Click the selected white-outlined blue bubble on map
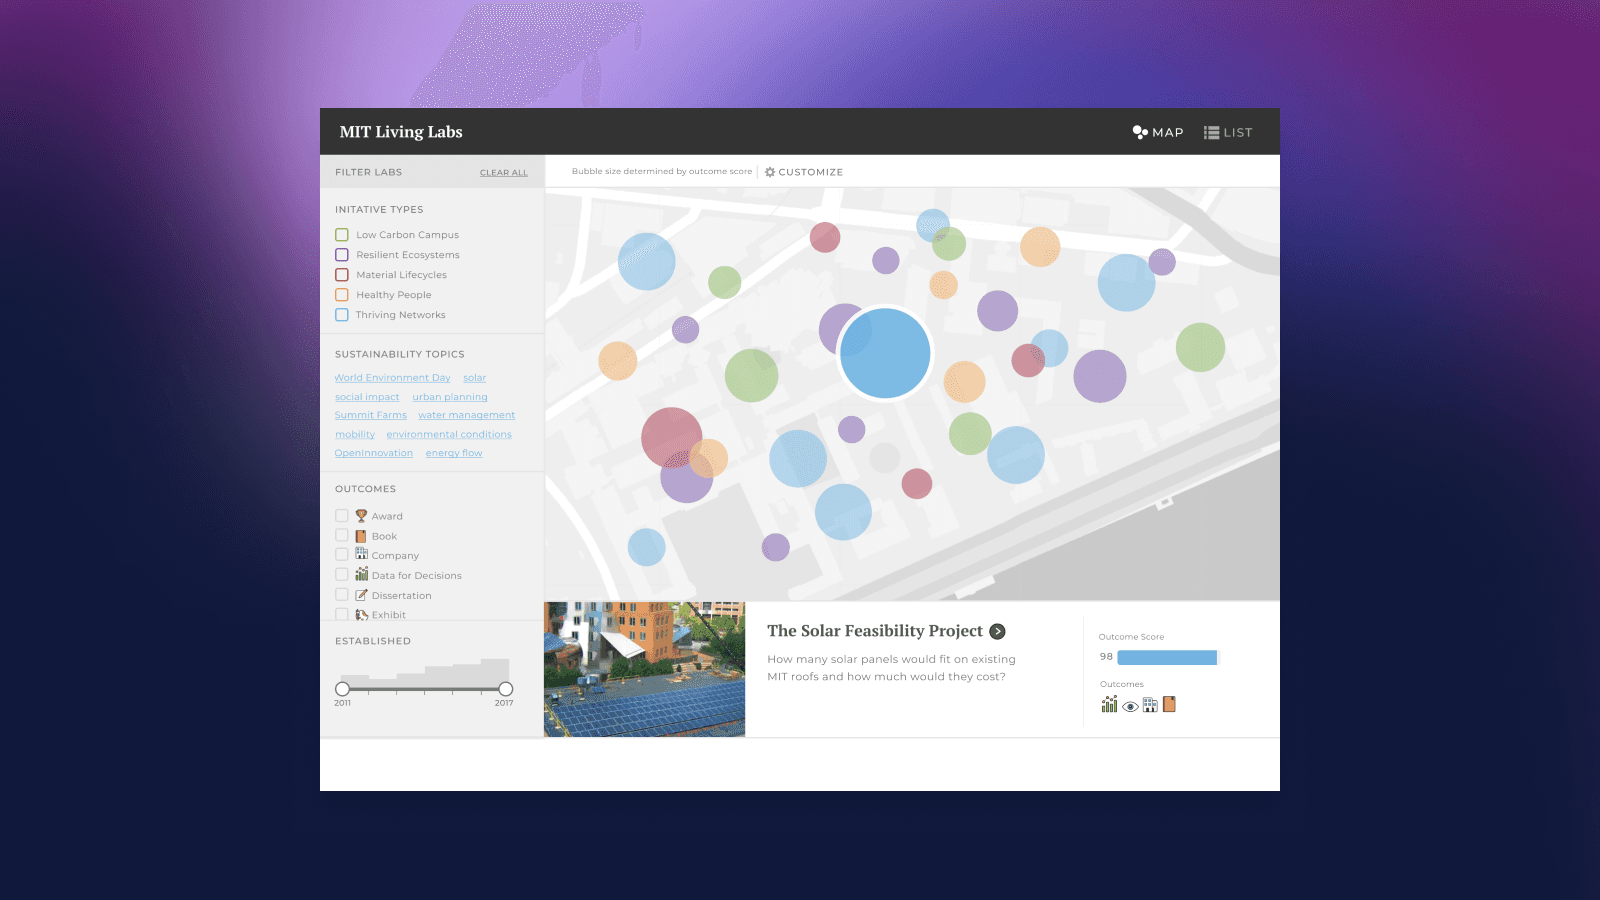The image size is (1600, 900). pos(885,353)
